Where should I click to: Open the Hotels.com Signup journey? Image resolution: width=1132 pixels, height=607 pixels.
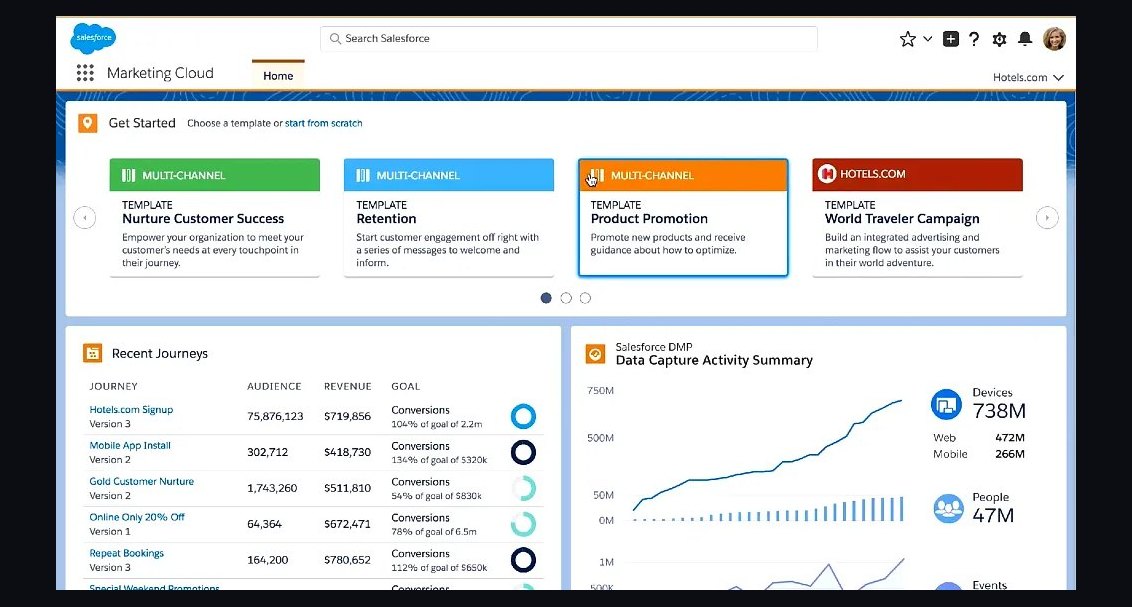tap(131, 409)
